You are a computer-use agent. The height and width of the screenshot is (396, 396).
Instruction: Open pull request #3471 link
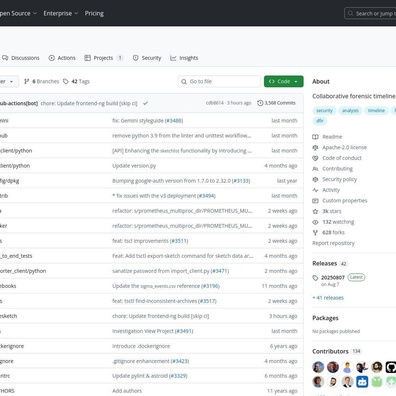point(220,271)
